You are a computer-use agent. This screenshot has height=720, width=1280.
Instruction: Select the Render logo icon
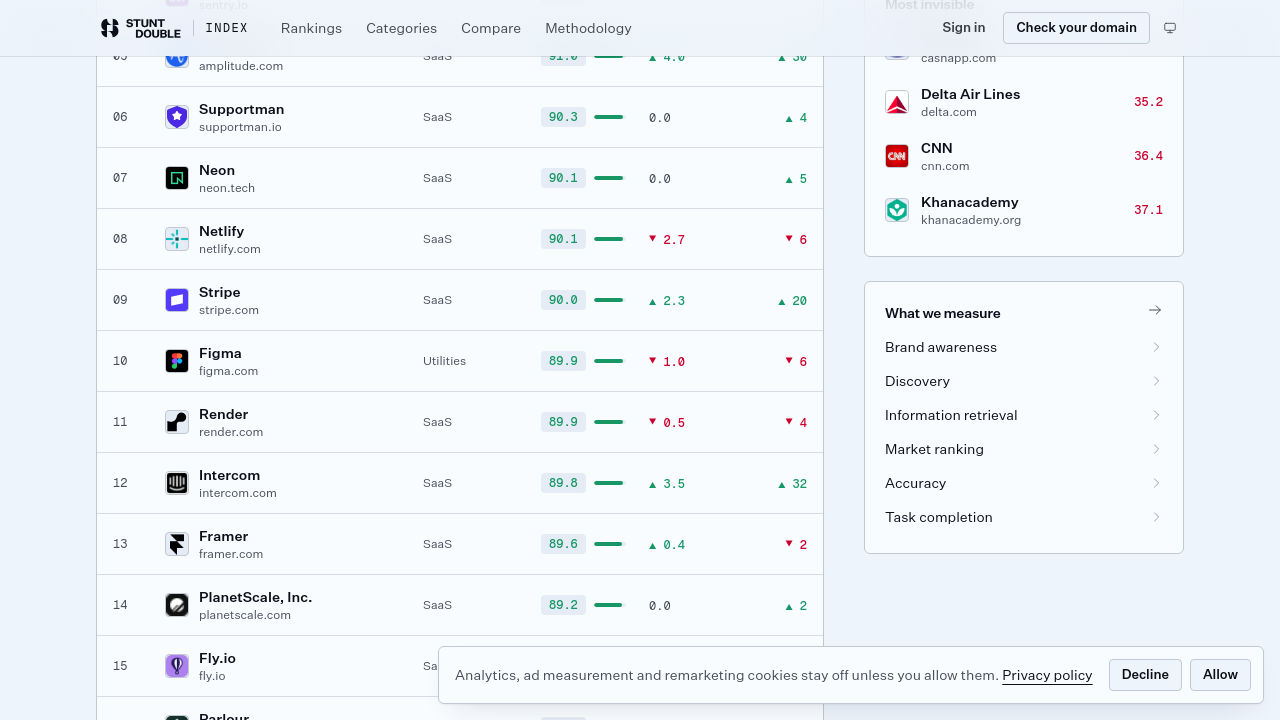click(x=177, y=422)
